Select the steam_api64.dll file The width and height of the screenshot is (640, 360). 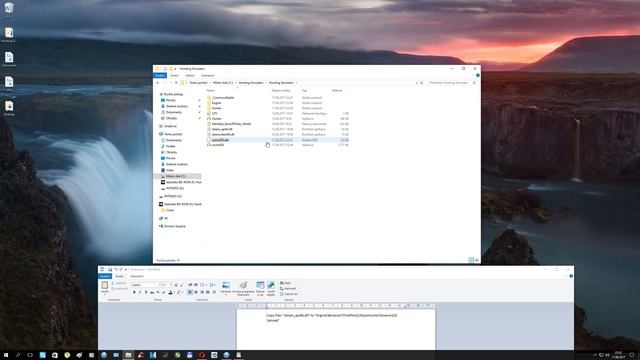[x=222, y=129]
